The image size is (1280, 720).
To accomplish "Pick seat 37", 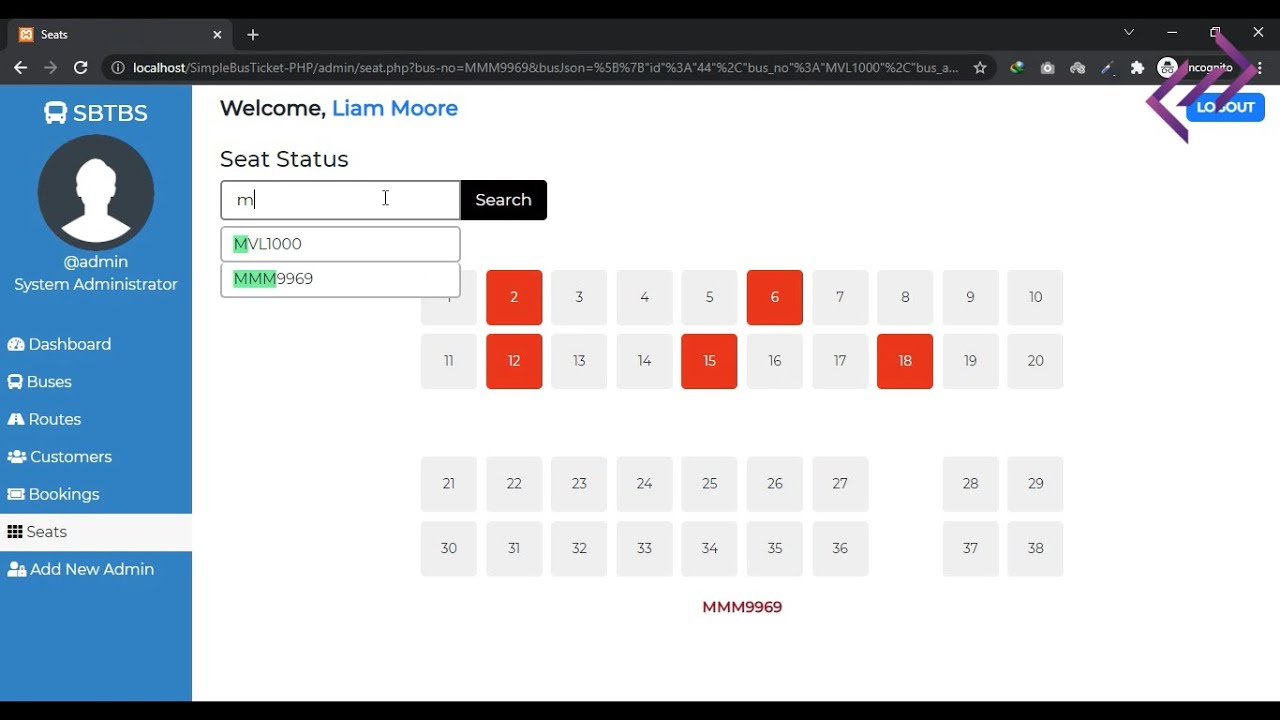I will coord(970,548).
